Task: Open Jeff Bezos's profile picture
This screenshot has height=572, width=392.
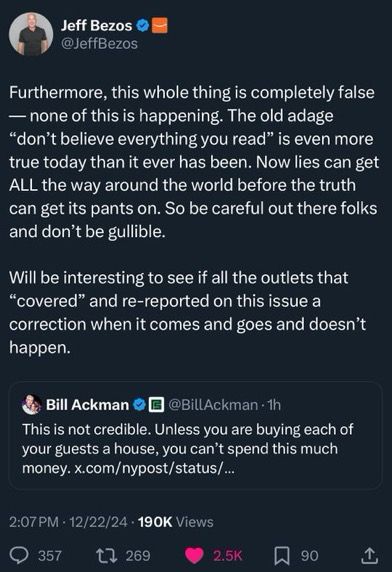Action: coord(31,34)
